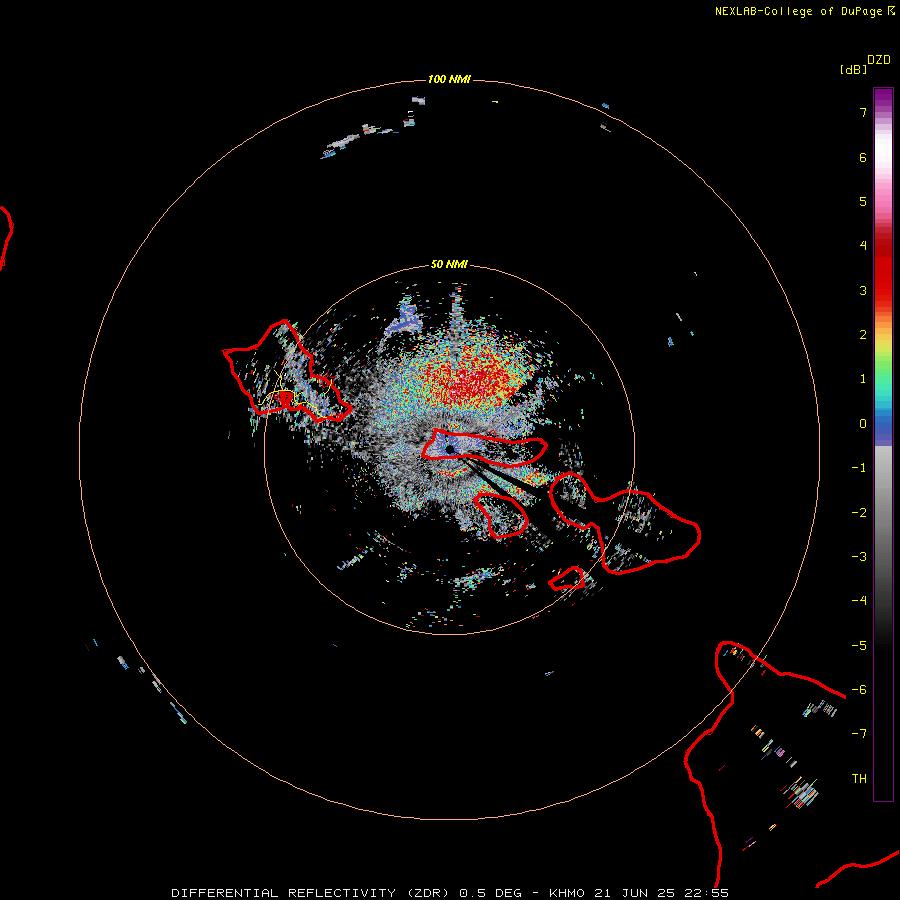
Task: Select the -4 dB scale value
Action: 859,601
